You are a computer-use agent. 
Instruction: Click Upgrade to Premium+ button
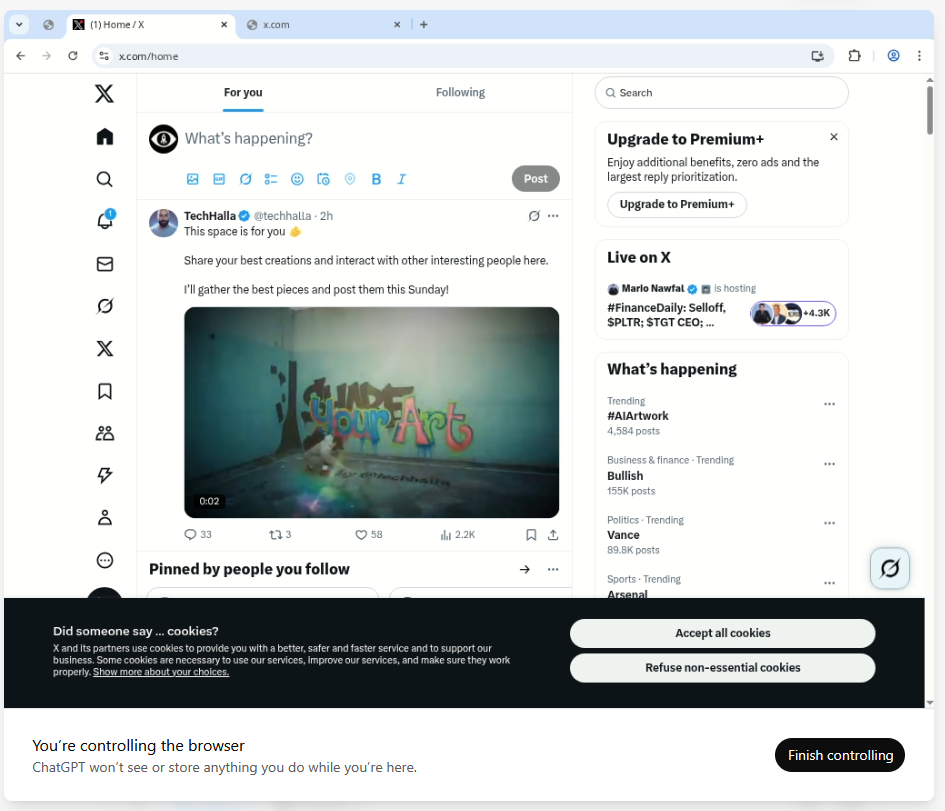(677, 204)
